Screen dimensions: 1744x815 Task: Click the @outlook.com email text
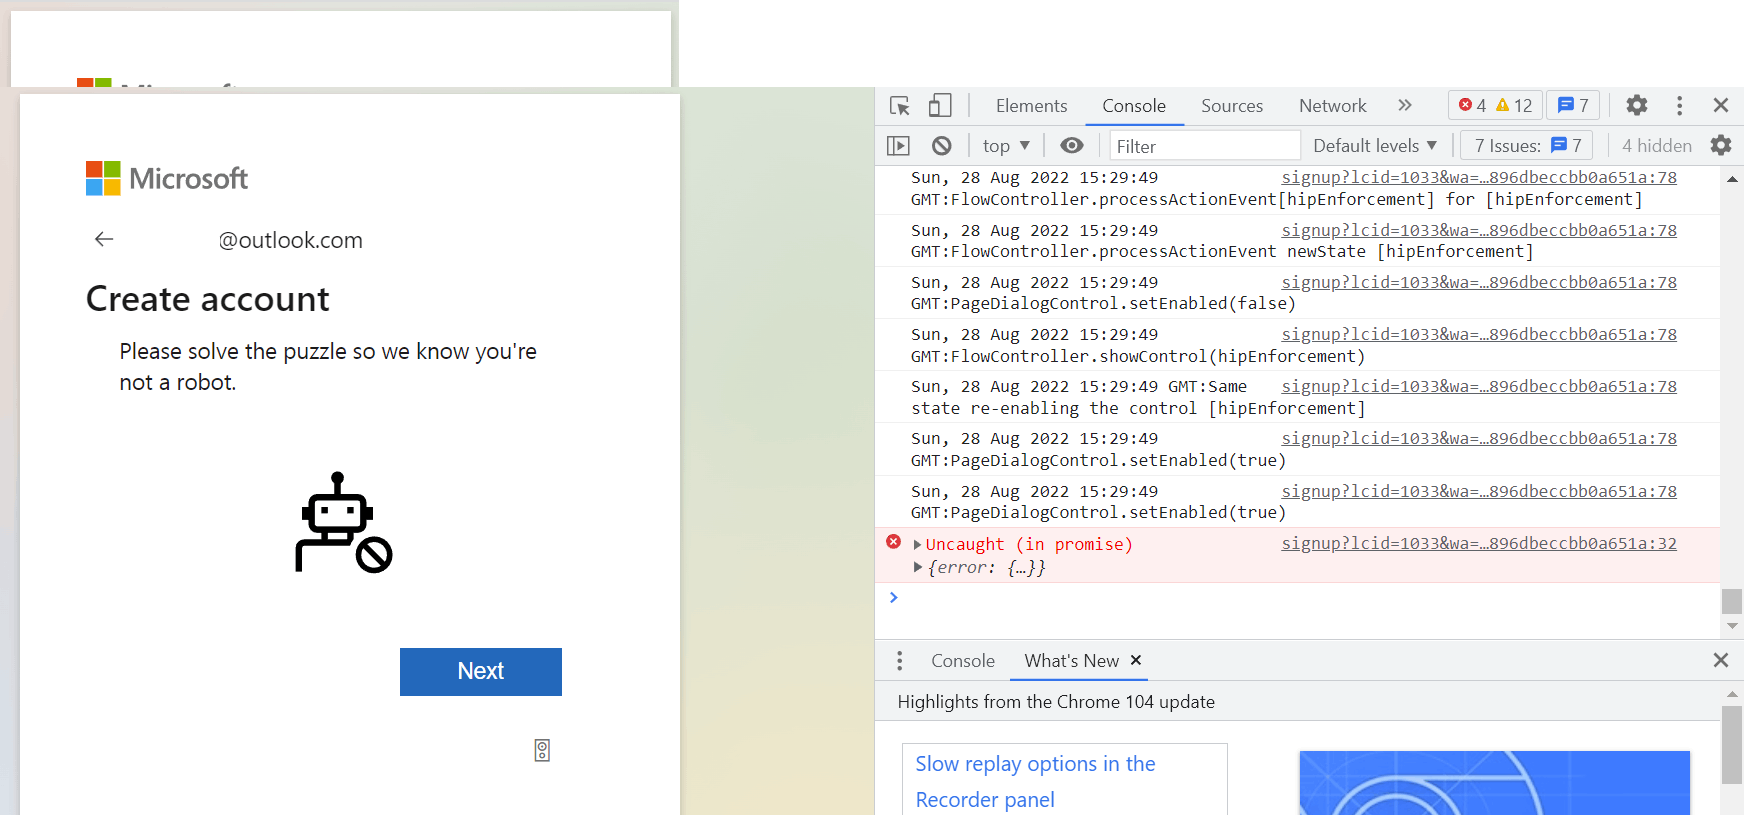point(290,240)
